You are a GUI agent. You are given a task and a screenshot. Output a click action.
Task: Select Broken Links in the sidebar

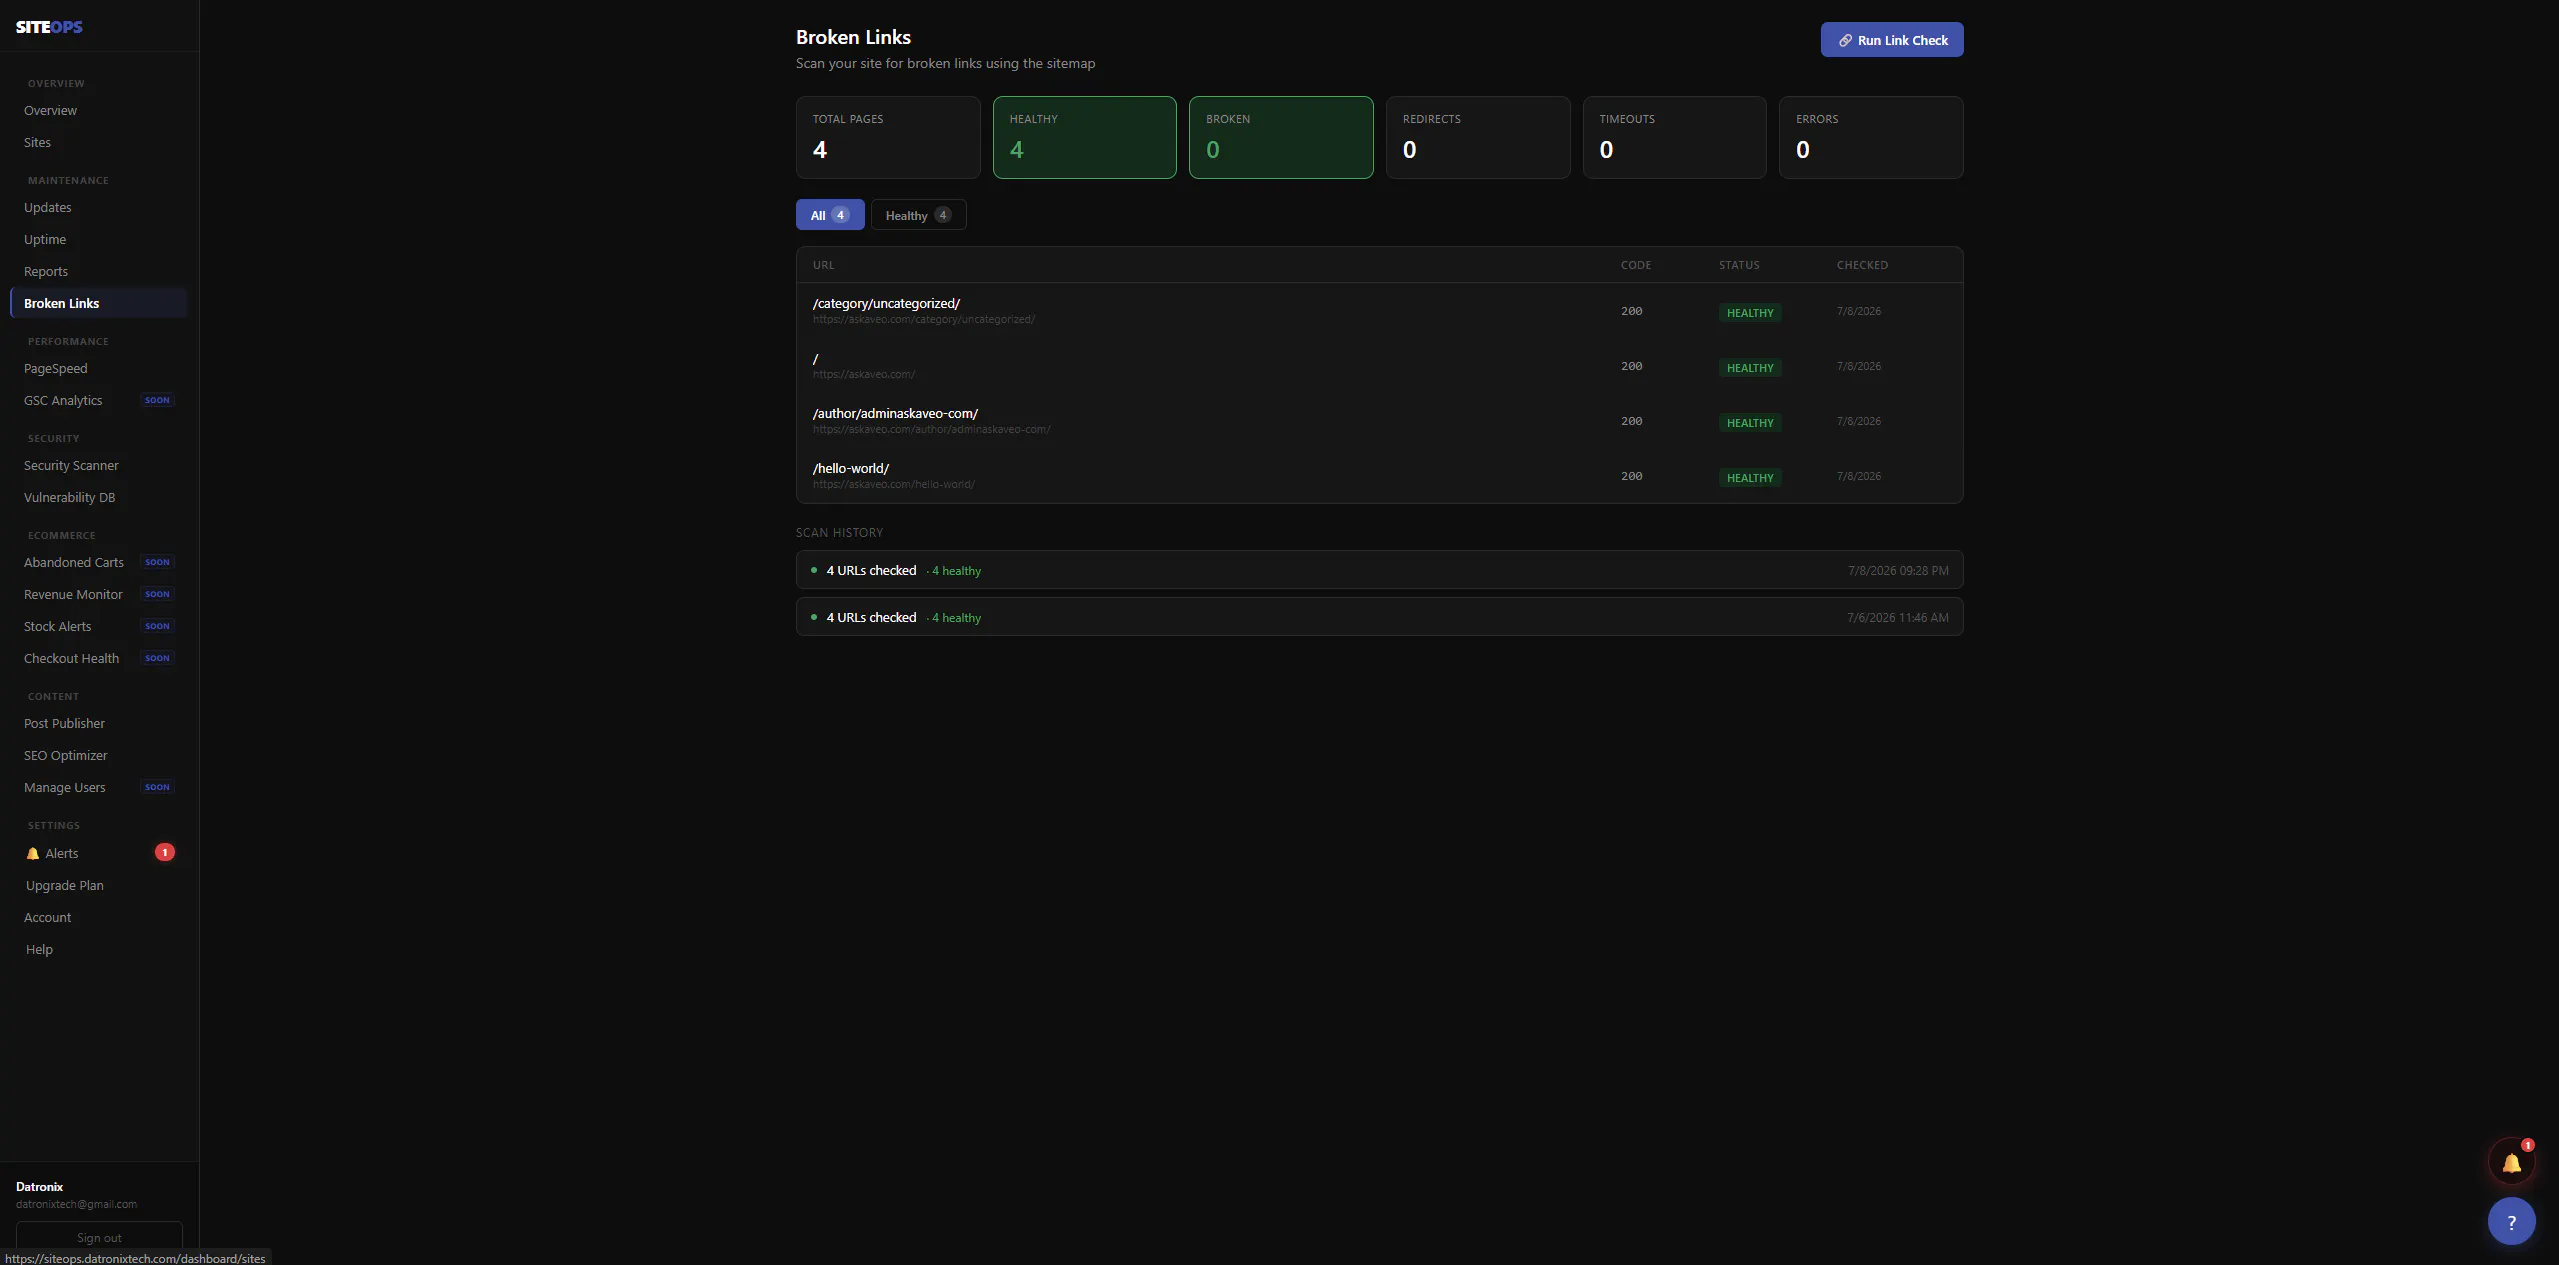tap(98, 303)
